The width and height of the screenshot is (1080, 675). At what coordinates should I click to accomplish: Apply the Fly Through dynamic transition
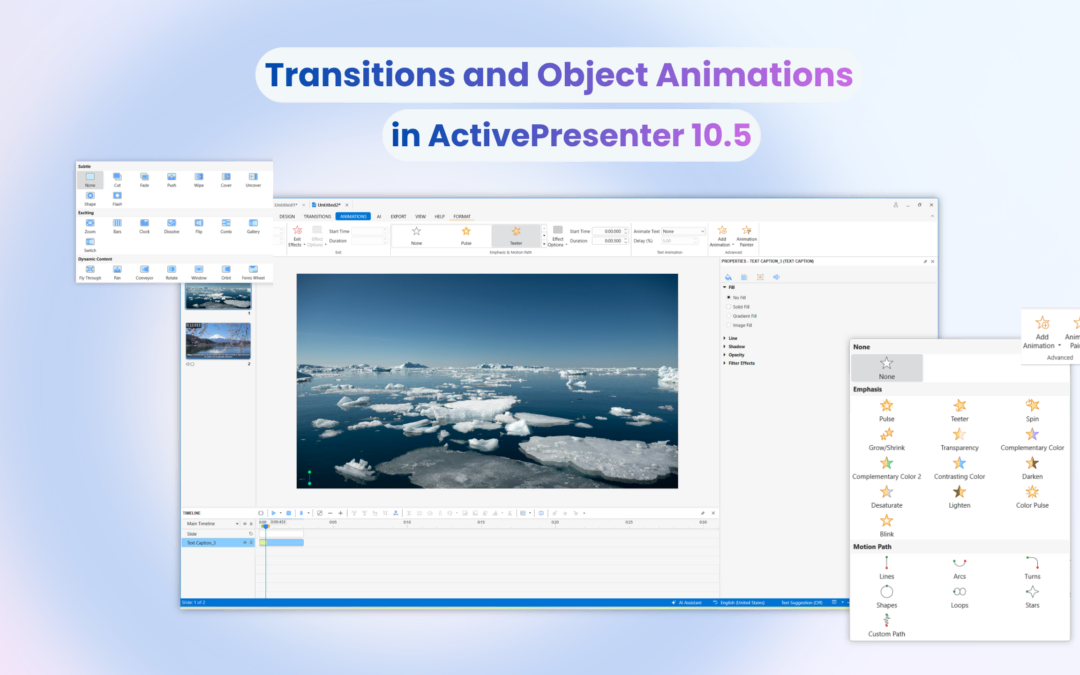click(90, 273)
